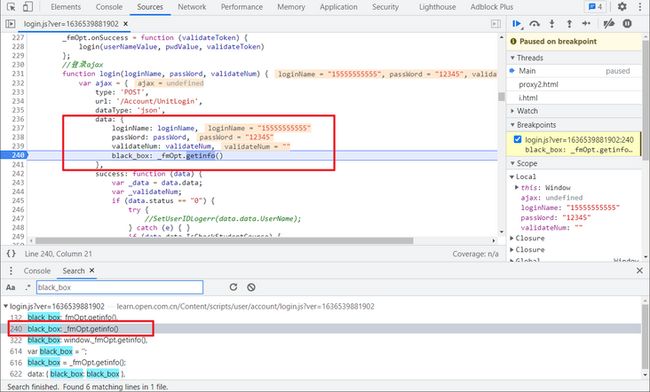Clear the search results

click(x=251, y=287)
